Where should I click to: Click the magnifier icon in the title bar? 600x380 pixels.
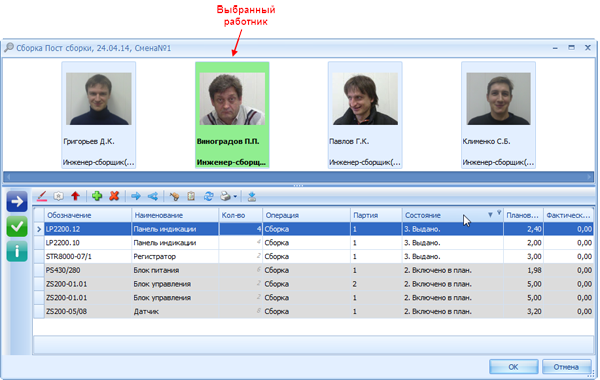pyautogui.click(x=9, y=48)
